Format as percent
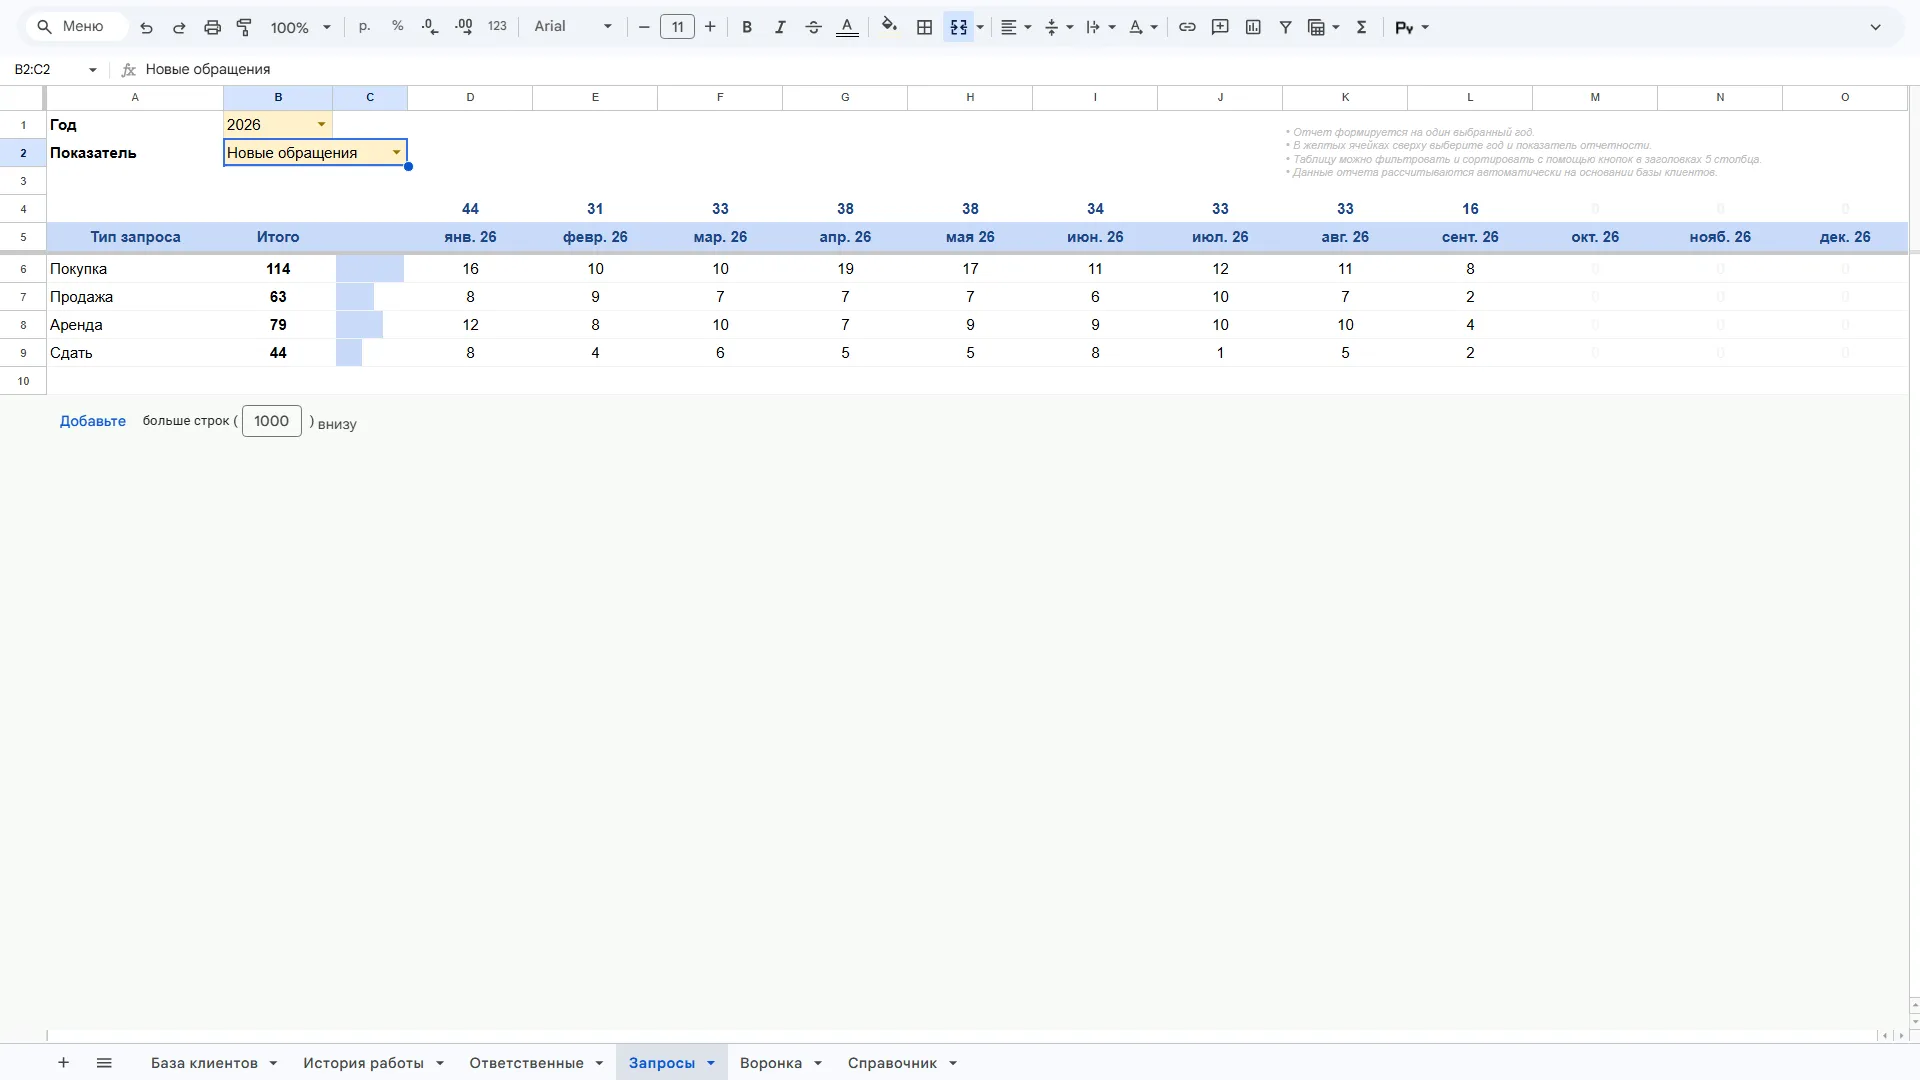1920x1080 pixels. (x=398, y=27)
